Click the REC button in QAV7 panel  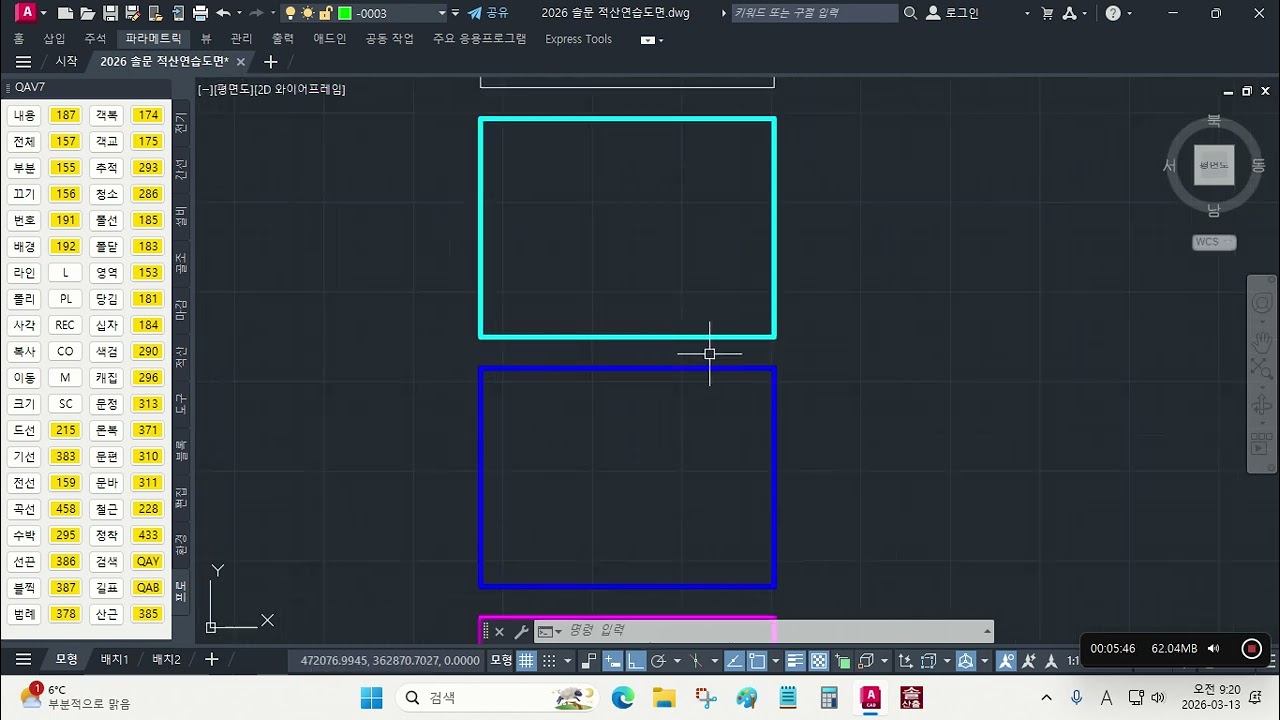point(66,325)
